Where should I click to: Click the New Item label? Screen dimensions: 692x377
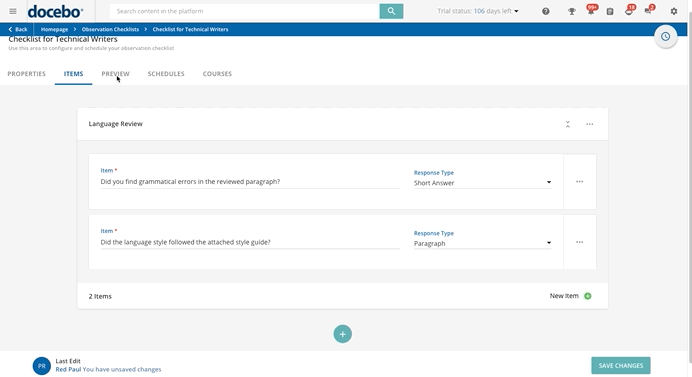click(564, 296)
